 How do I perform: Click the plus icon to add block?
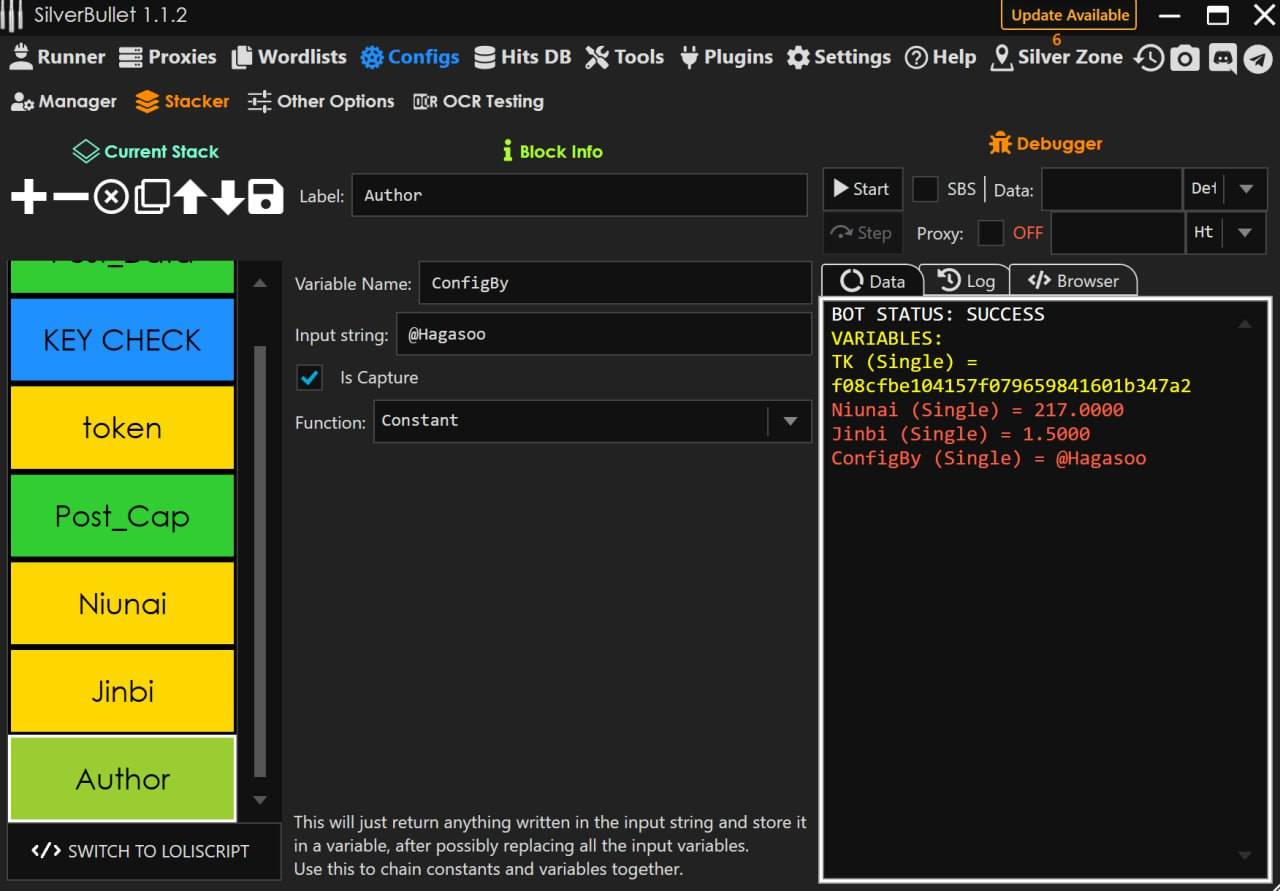pos(29,197)
